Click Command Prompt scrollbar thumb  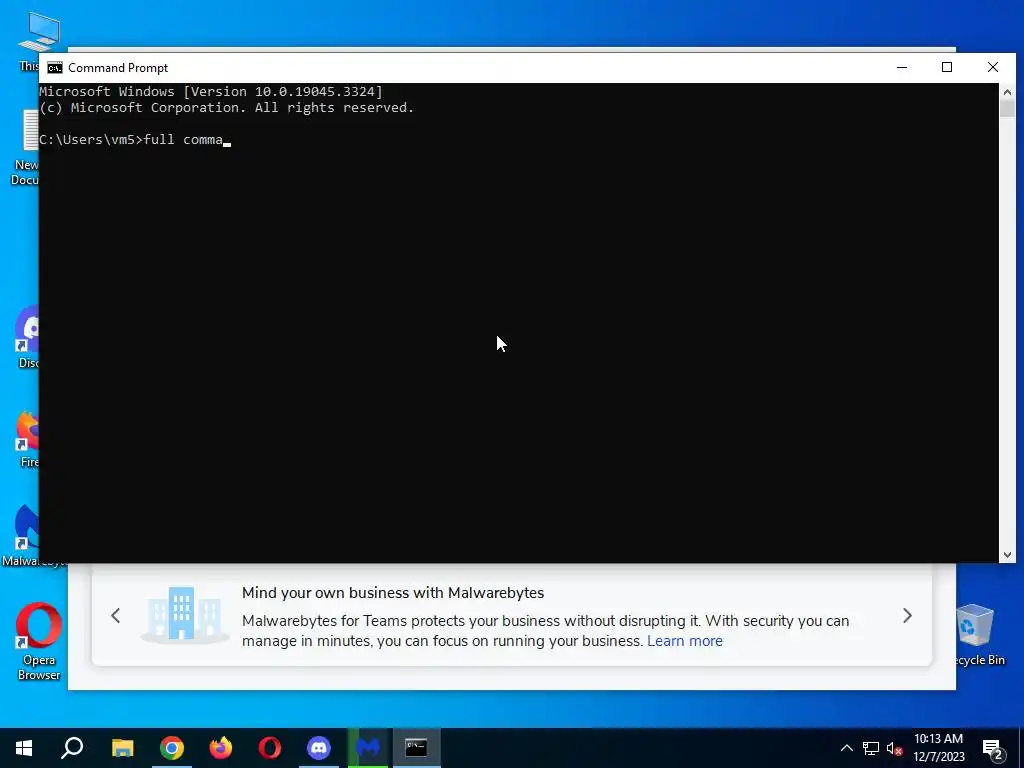click(x=1007, y=108)
